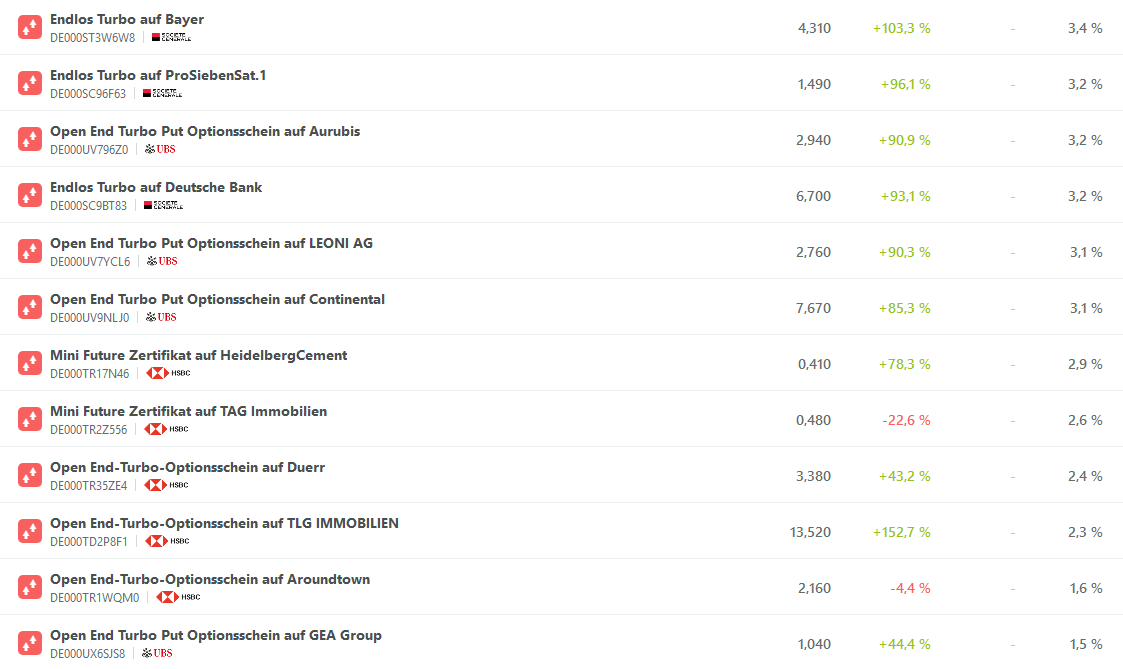Screen dimensions: 1123x669
Task: Click the UBS logo under the Aurubis certificate
Action: coord(160,149)
